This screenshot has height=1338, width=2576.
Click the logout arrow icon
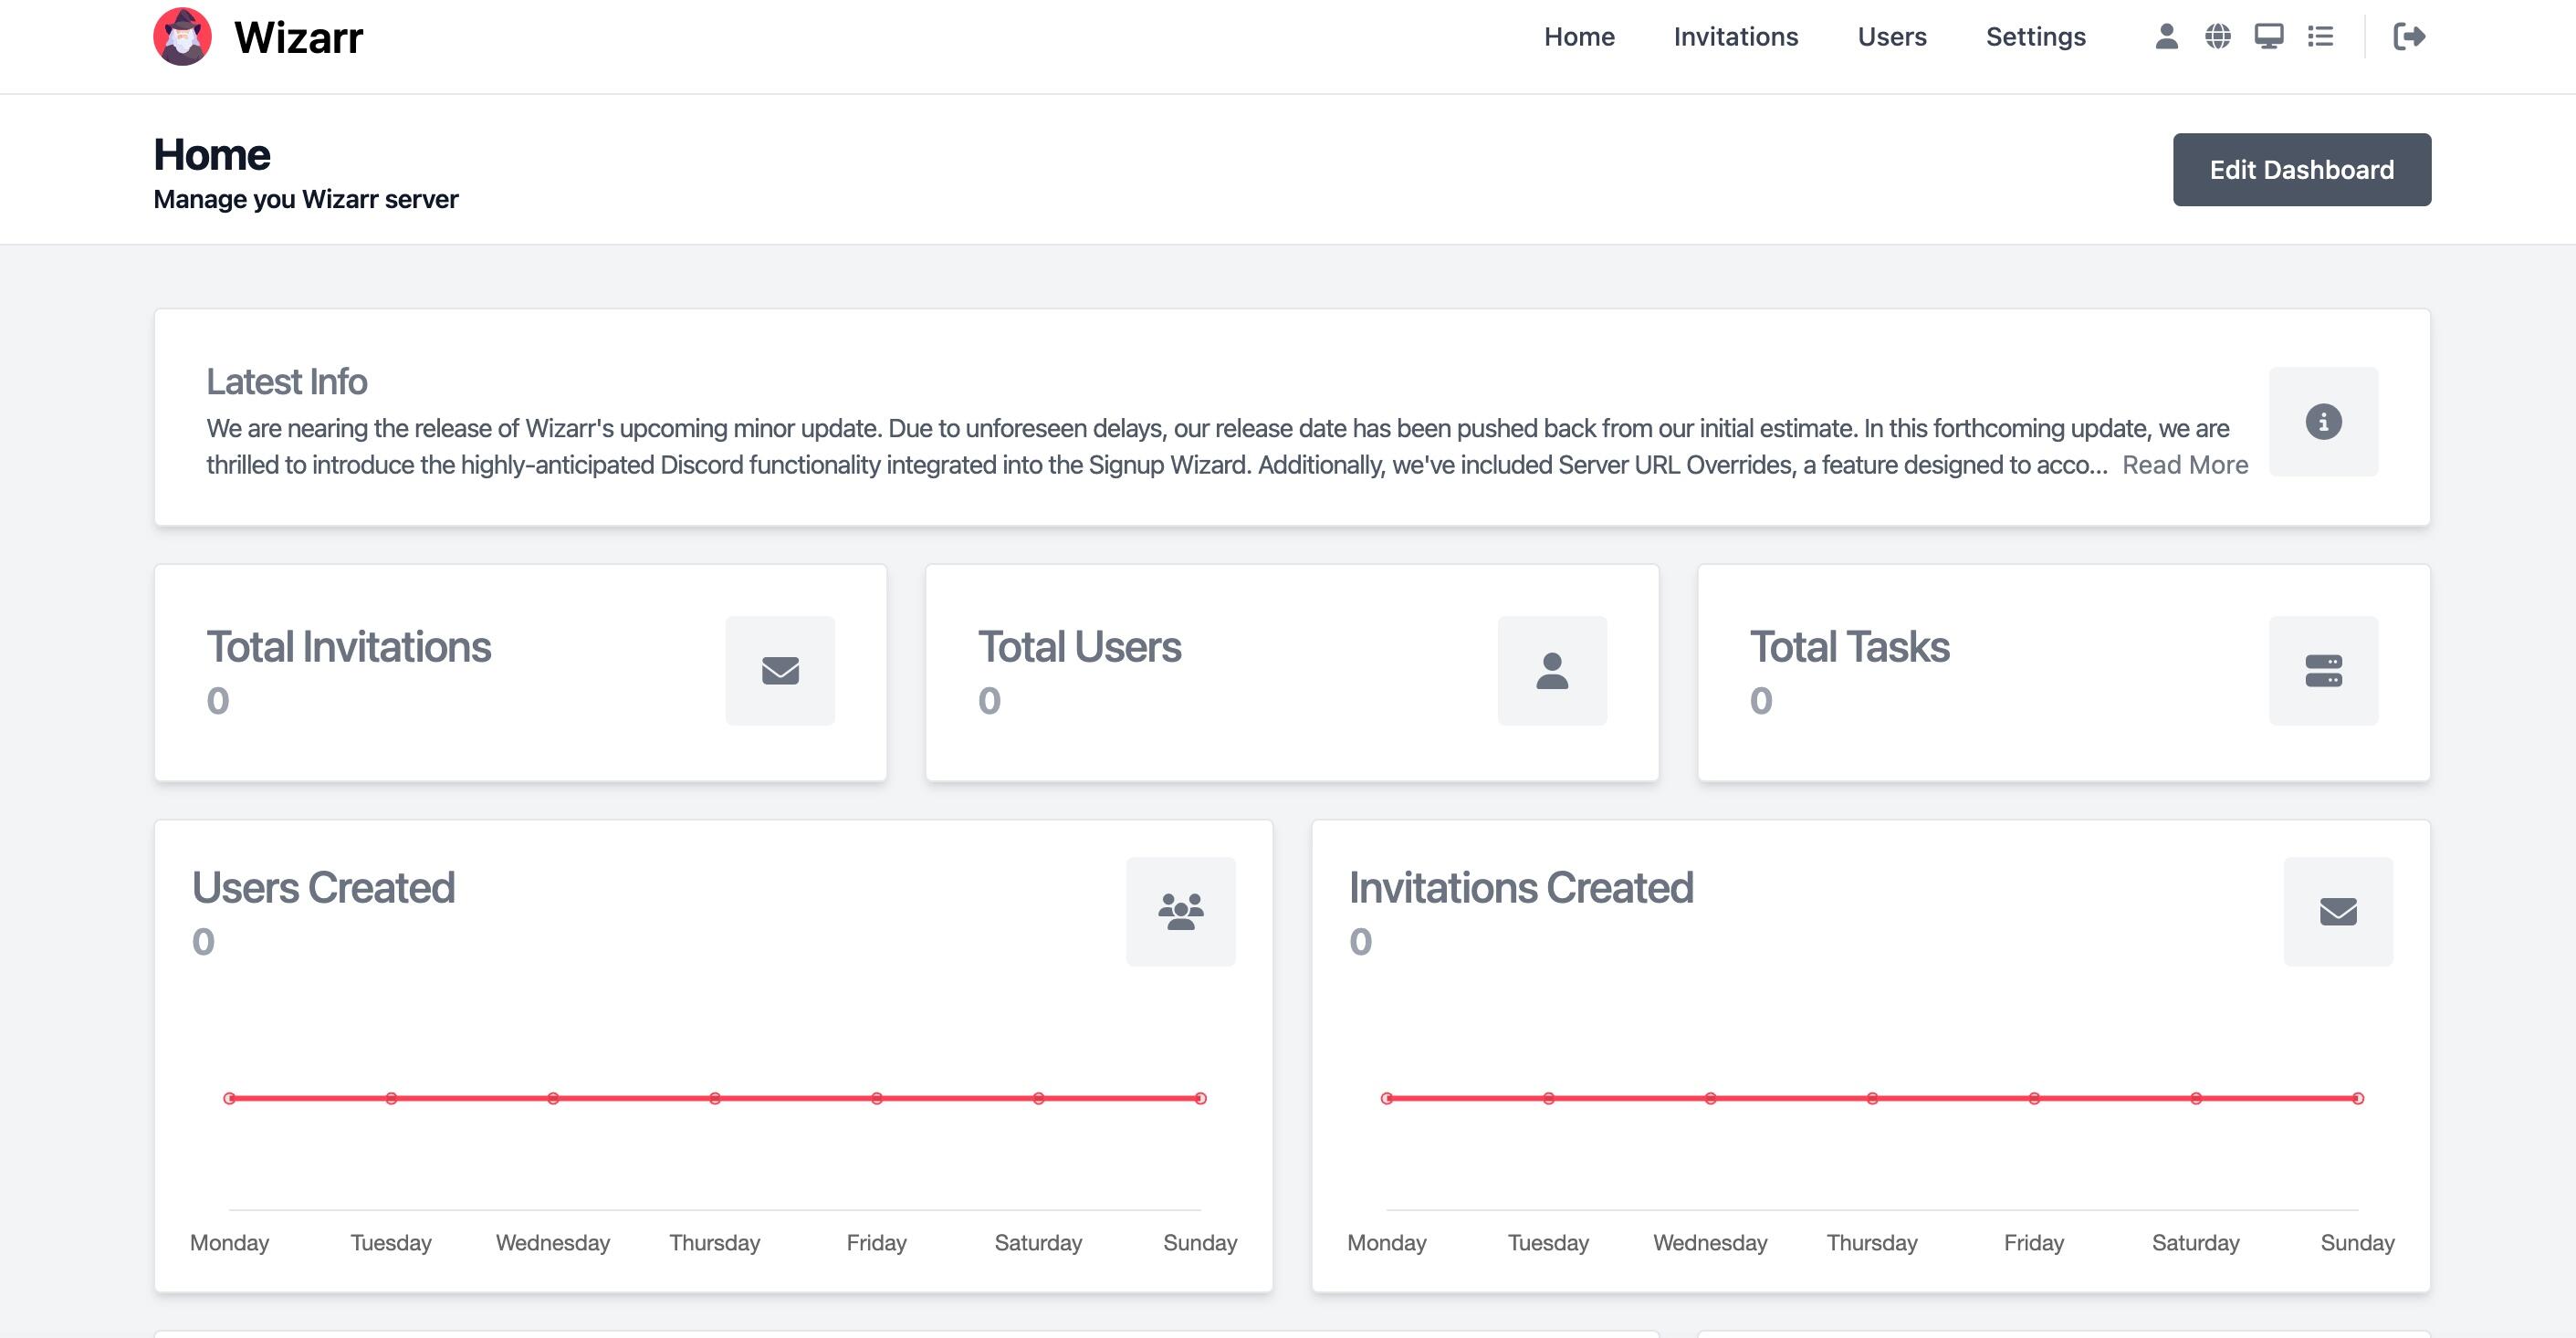tap(2408, 37)
